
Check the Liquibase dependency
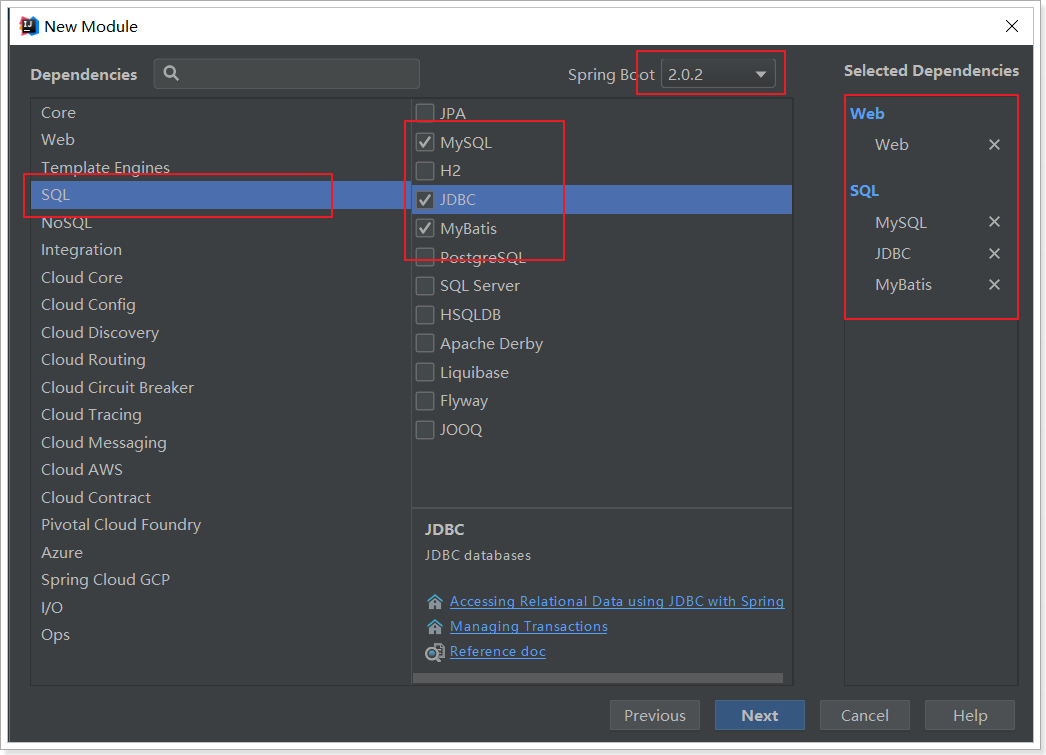pyautogui.click(x=425, y=371)
